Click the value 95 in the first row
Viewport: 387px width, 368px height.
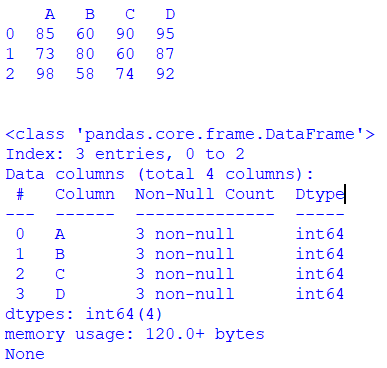pos(165,34)
